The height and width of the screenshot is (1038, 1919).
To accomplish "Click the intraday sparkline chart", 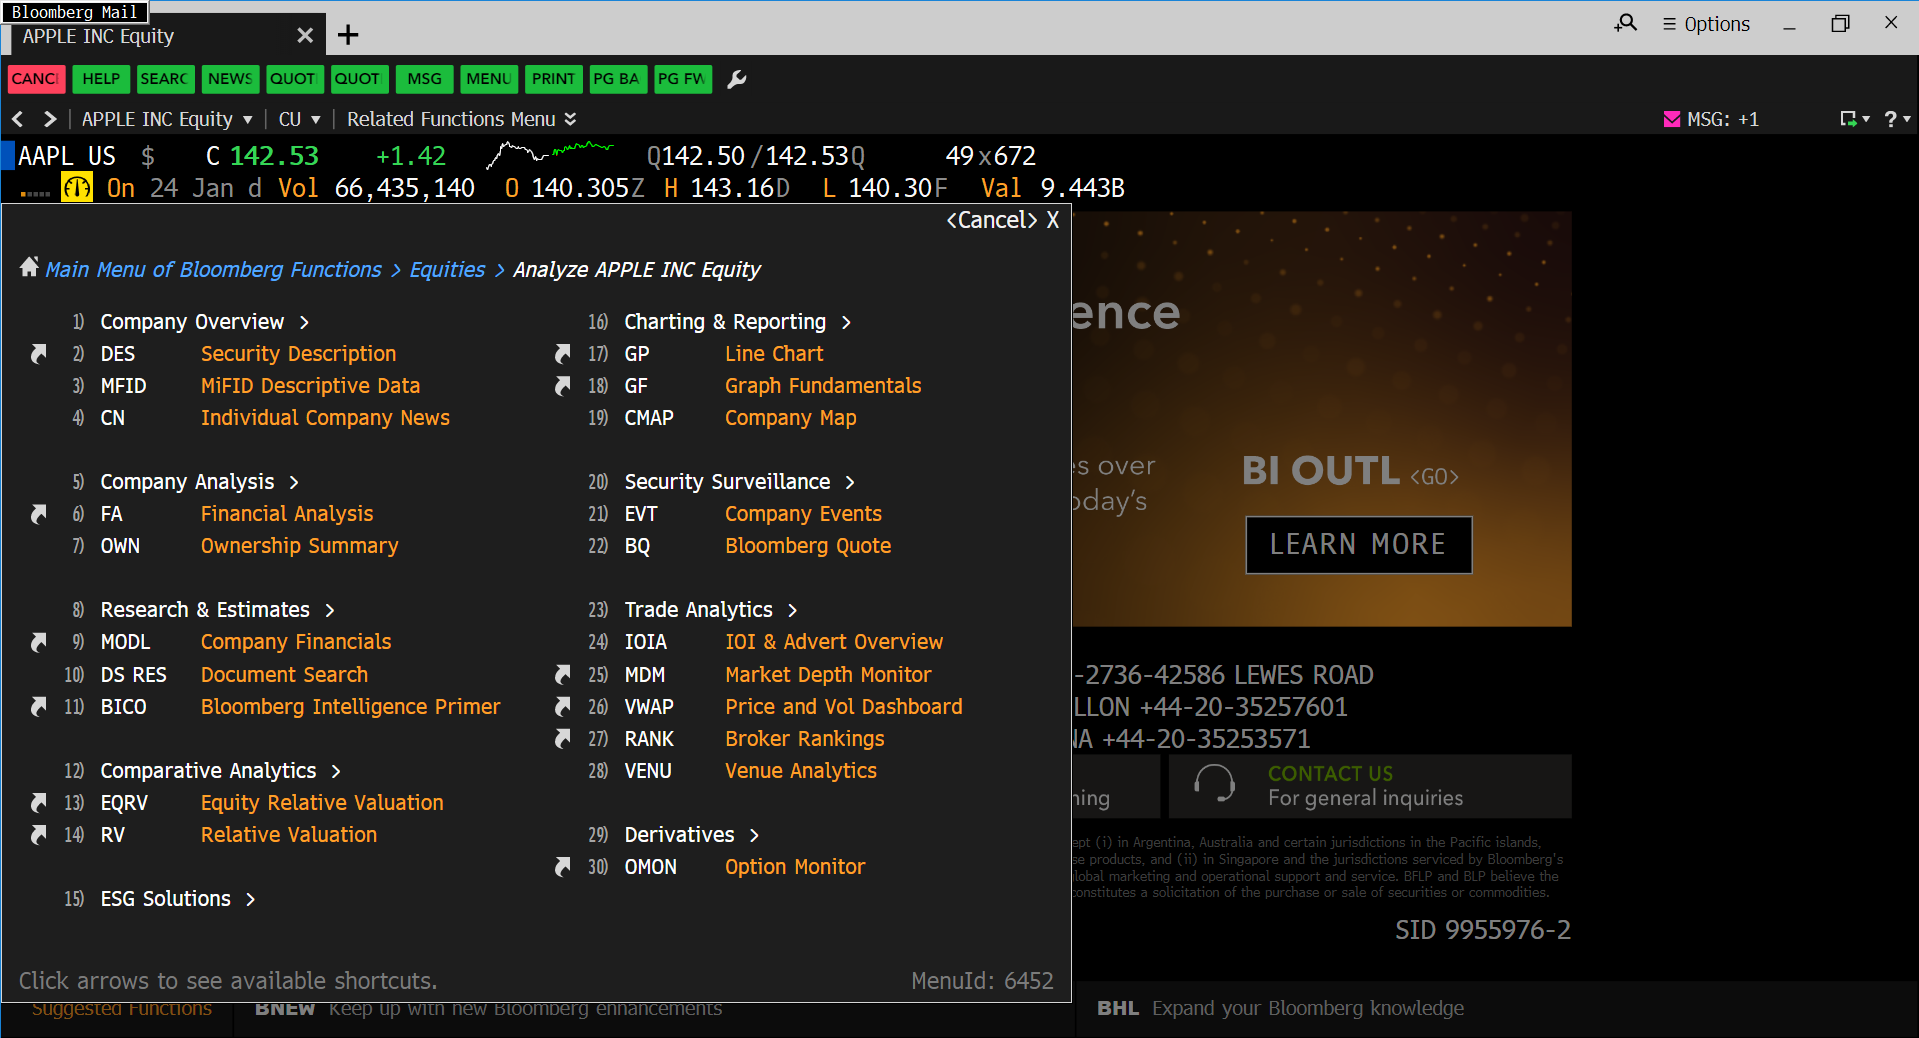I will click(550, 155).
